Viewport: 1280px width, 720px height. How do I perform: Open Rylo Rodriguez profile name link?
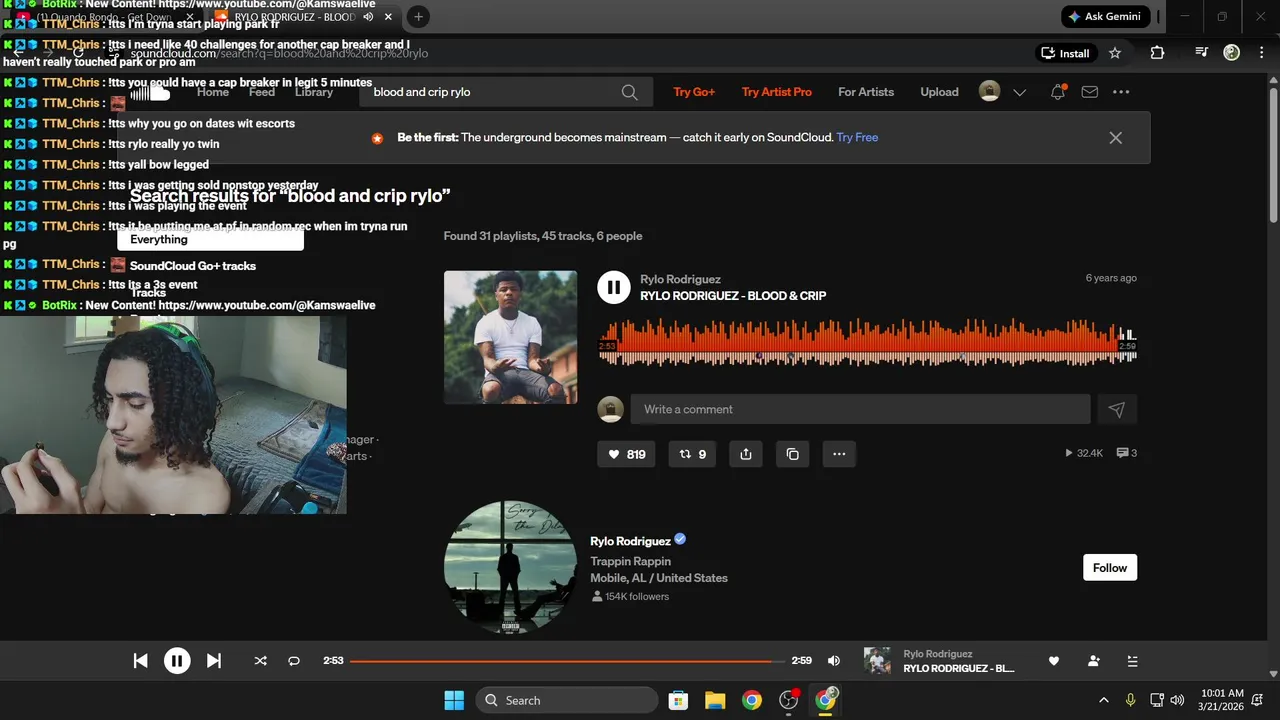(630, 541)
